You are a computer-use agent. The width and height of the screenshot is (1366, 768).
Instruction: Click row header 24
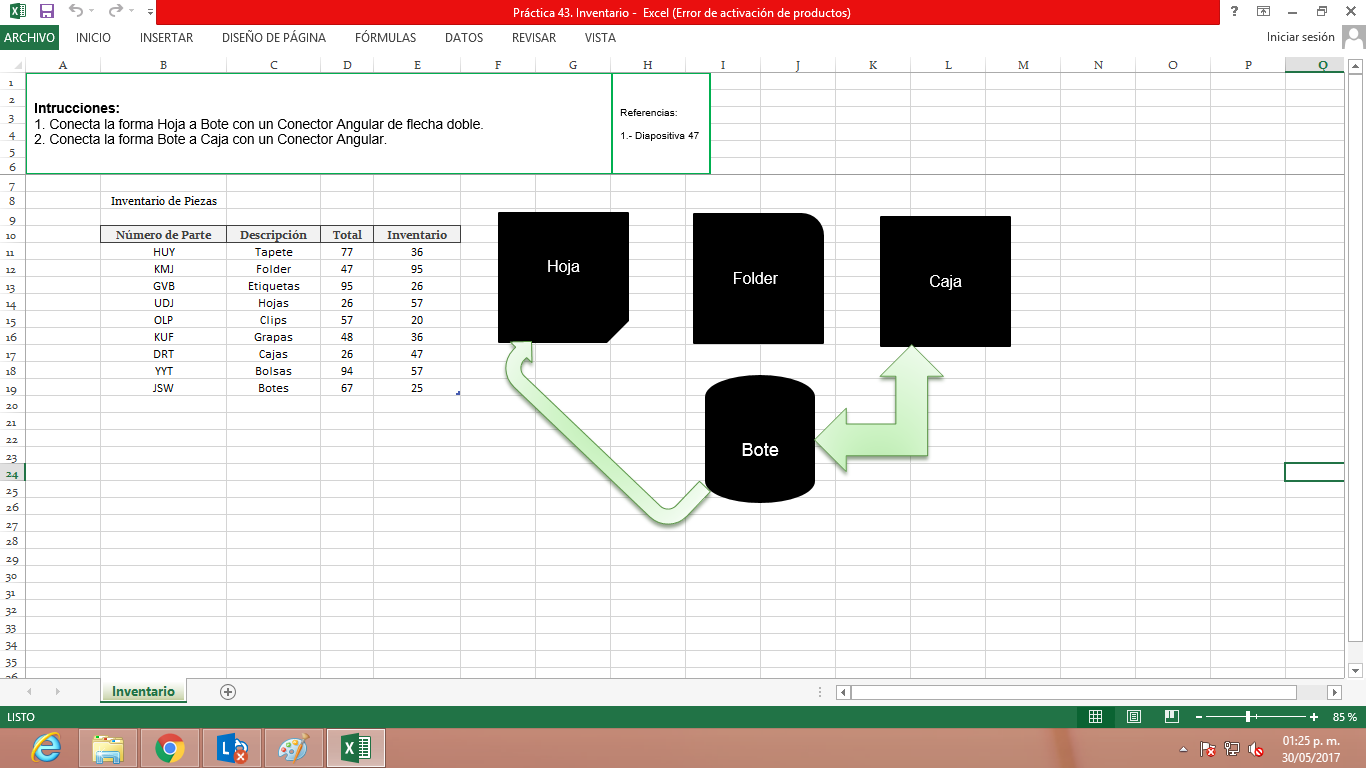pos(12,473)
